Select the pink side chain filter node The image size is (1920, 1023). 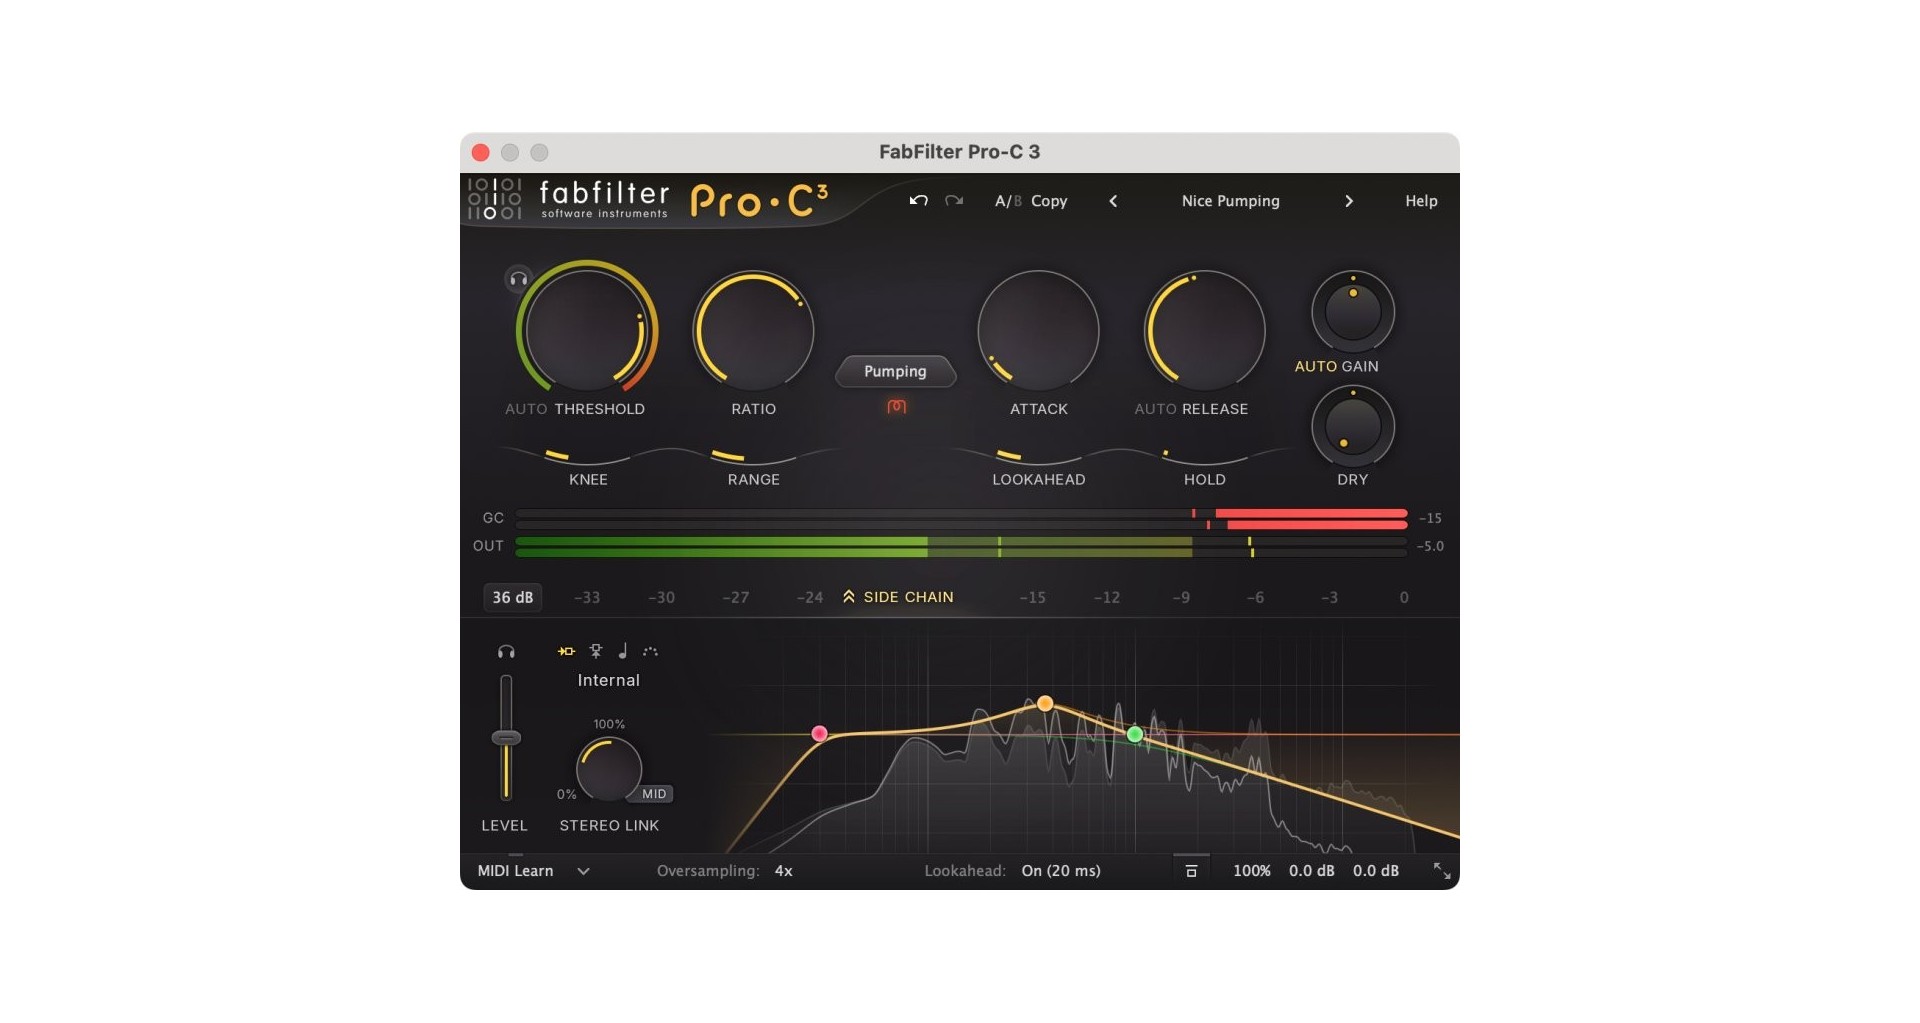pos(819,733)
